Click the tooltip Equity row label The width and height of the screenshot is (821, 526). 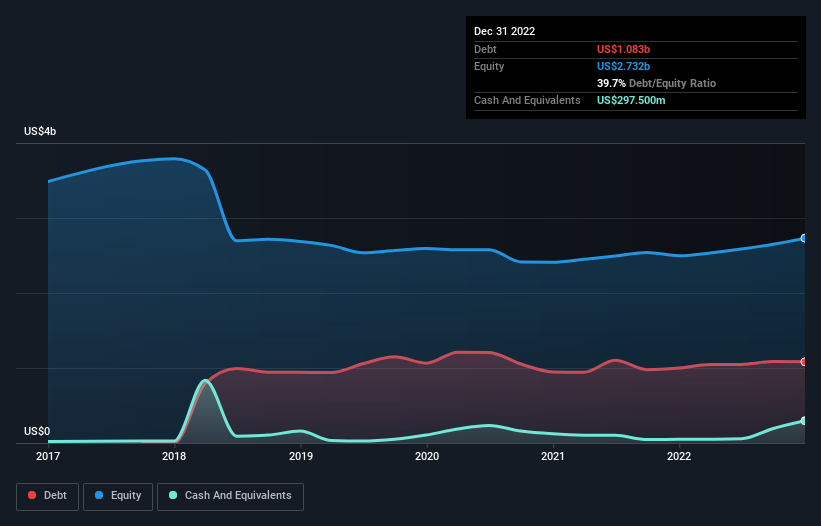pos(489,66)
